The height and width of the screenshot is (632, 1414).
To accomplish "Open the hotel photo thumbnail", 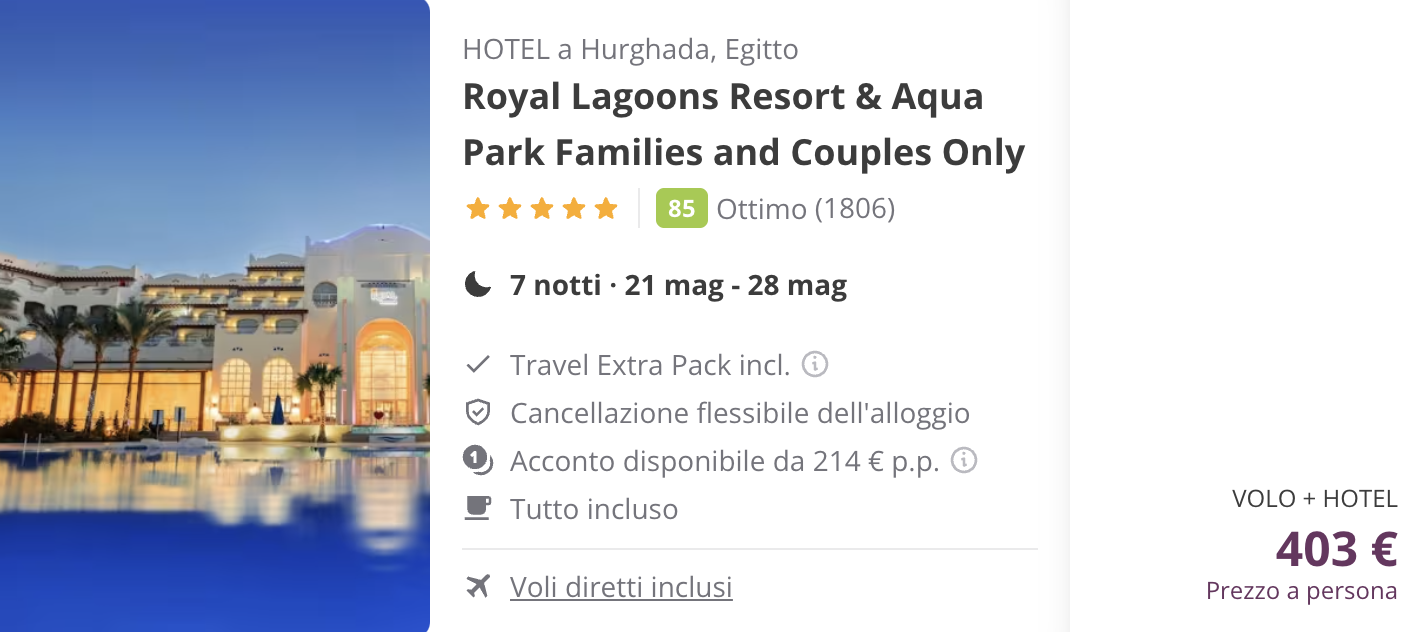I will (215, 316).
